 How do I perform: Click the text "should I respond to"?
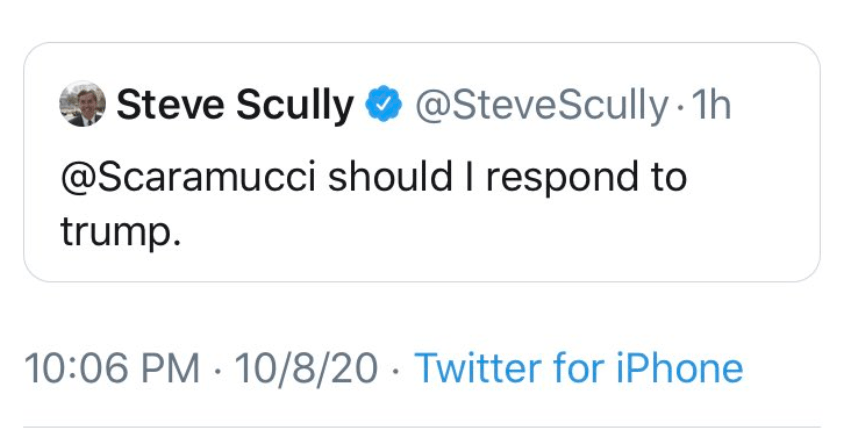[x=508, y=177]
